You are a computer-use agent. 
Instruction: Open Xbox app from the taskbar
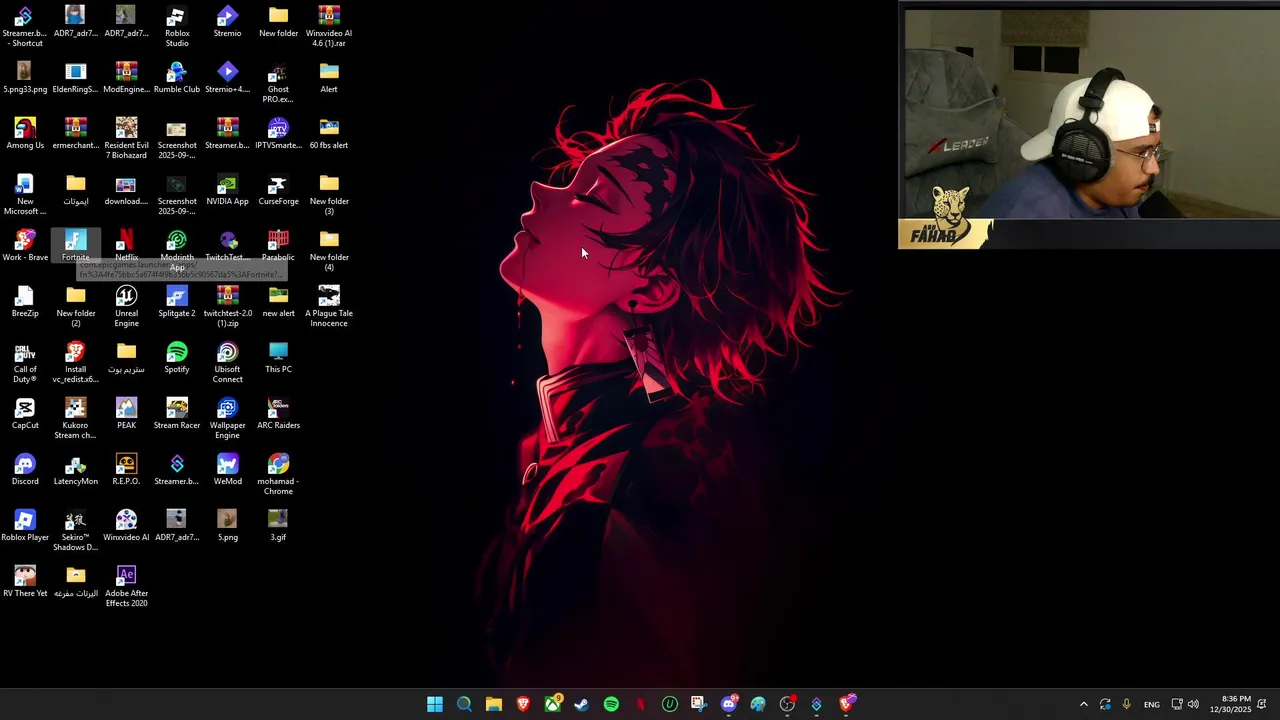[552, 704]
